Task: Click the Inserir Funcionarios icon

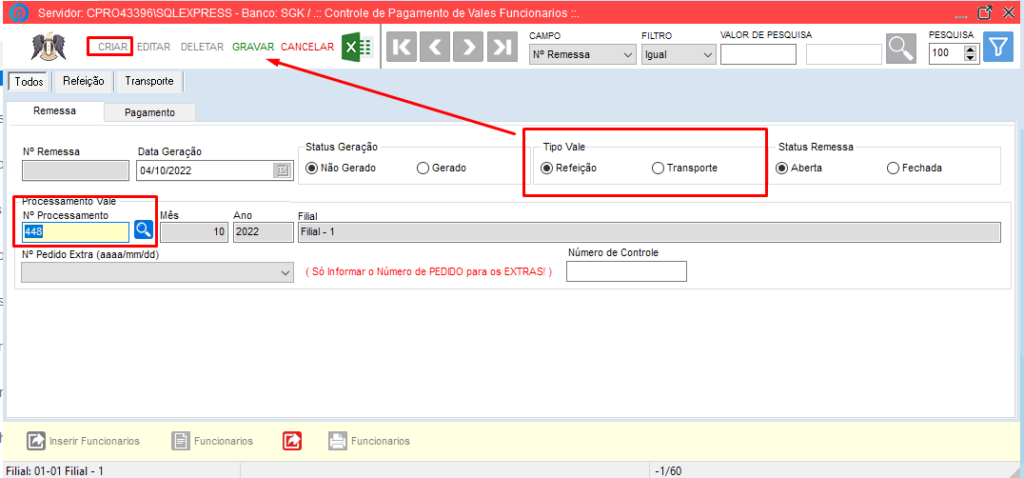Action: click(x=35, y=441)
